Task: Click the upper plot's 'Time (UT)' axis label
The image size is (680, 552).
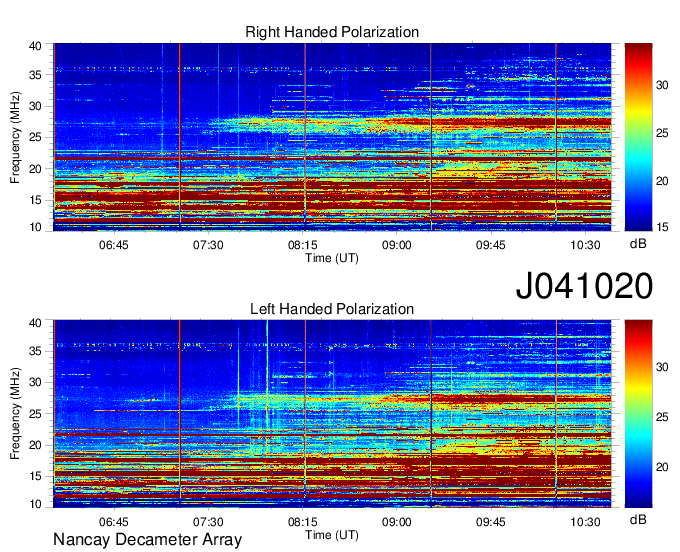Action: [332, 258]
